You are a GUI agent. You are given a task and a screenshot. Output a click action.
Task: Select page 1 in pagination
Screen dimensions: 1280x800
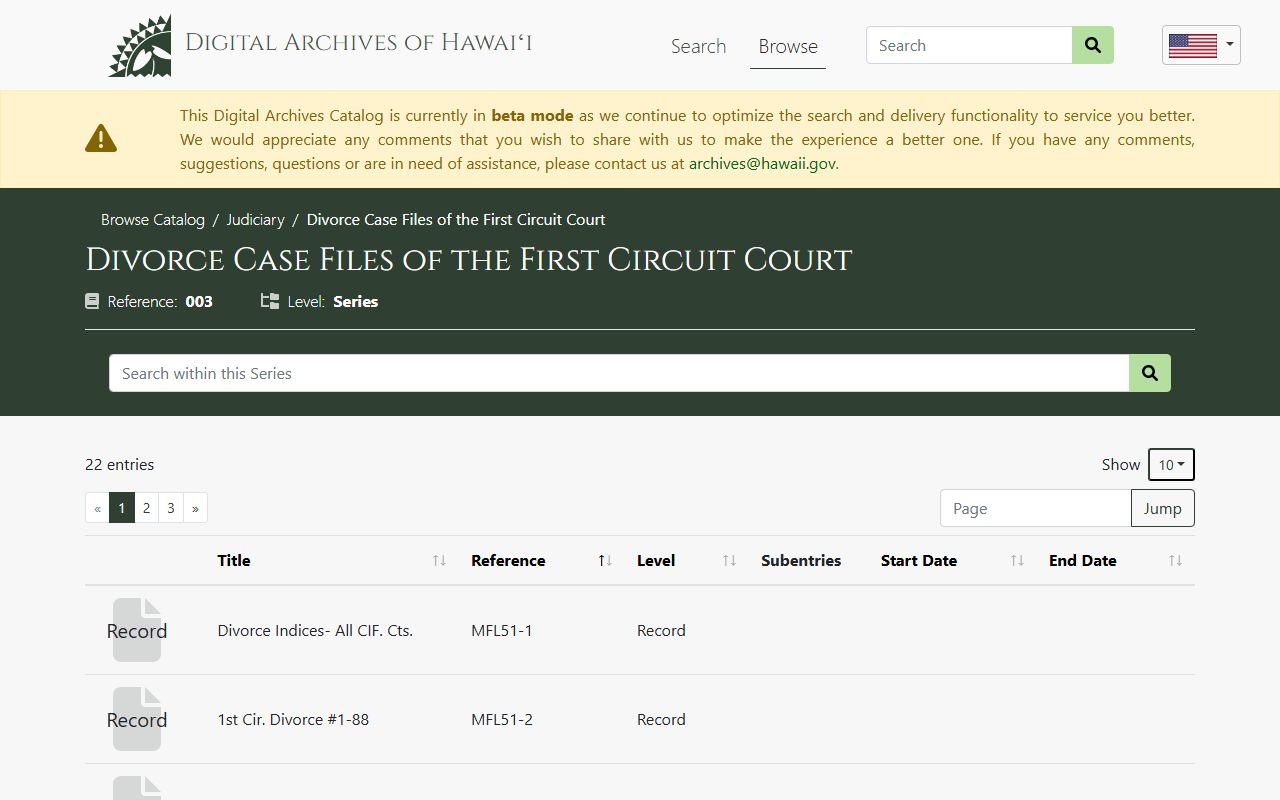click(x=122, y=508)
